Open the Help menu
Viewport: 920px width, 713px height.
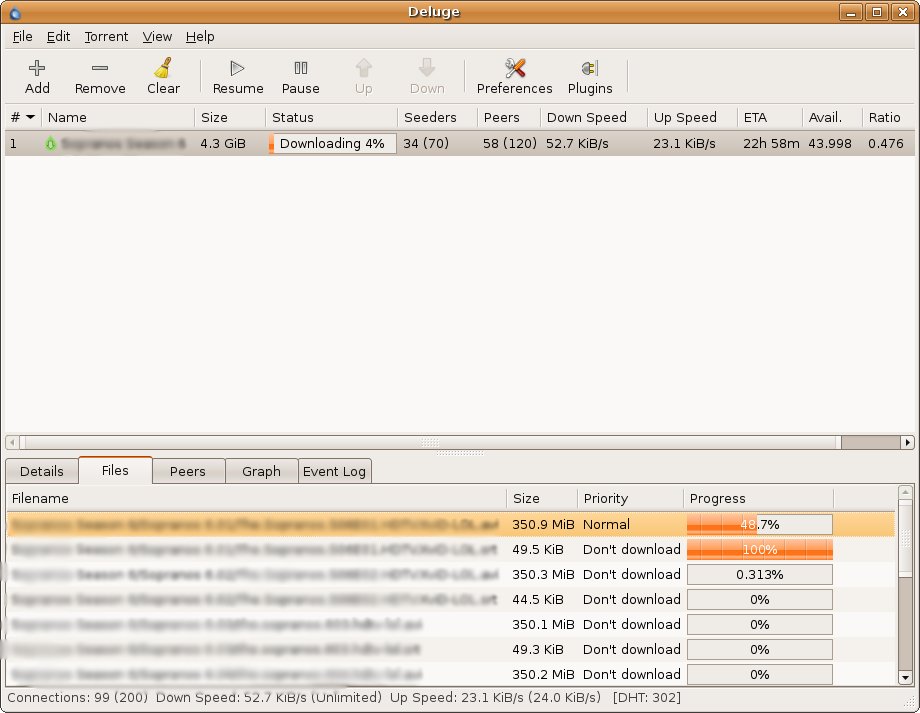pyautogui.click(x=200, y=36)
